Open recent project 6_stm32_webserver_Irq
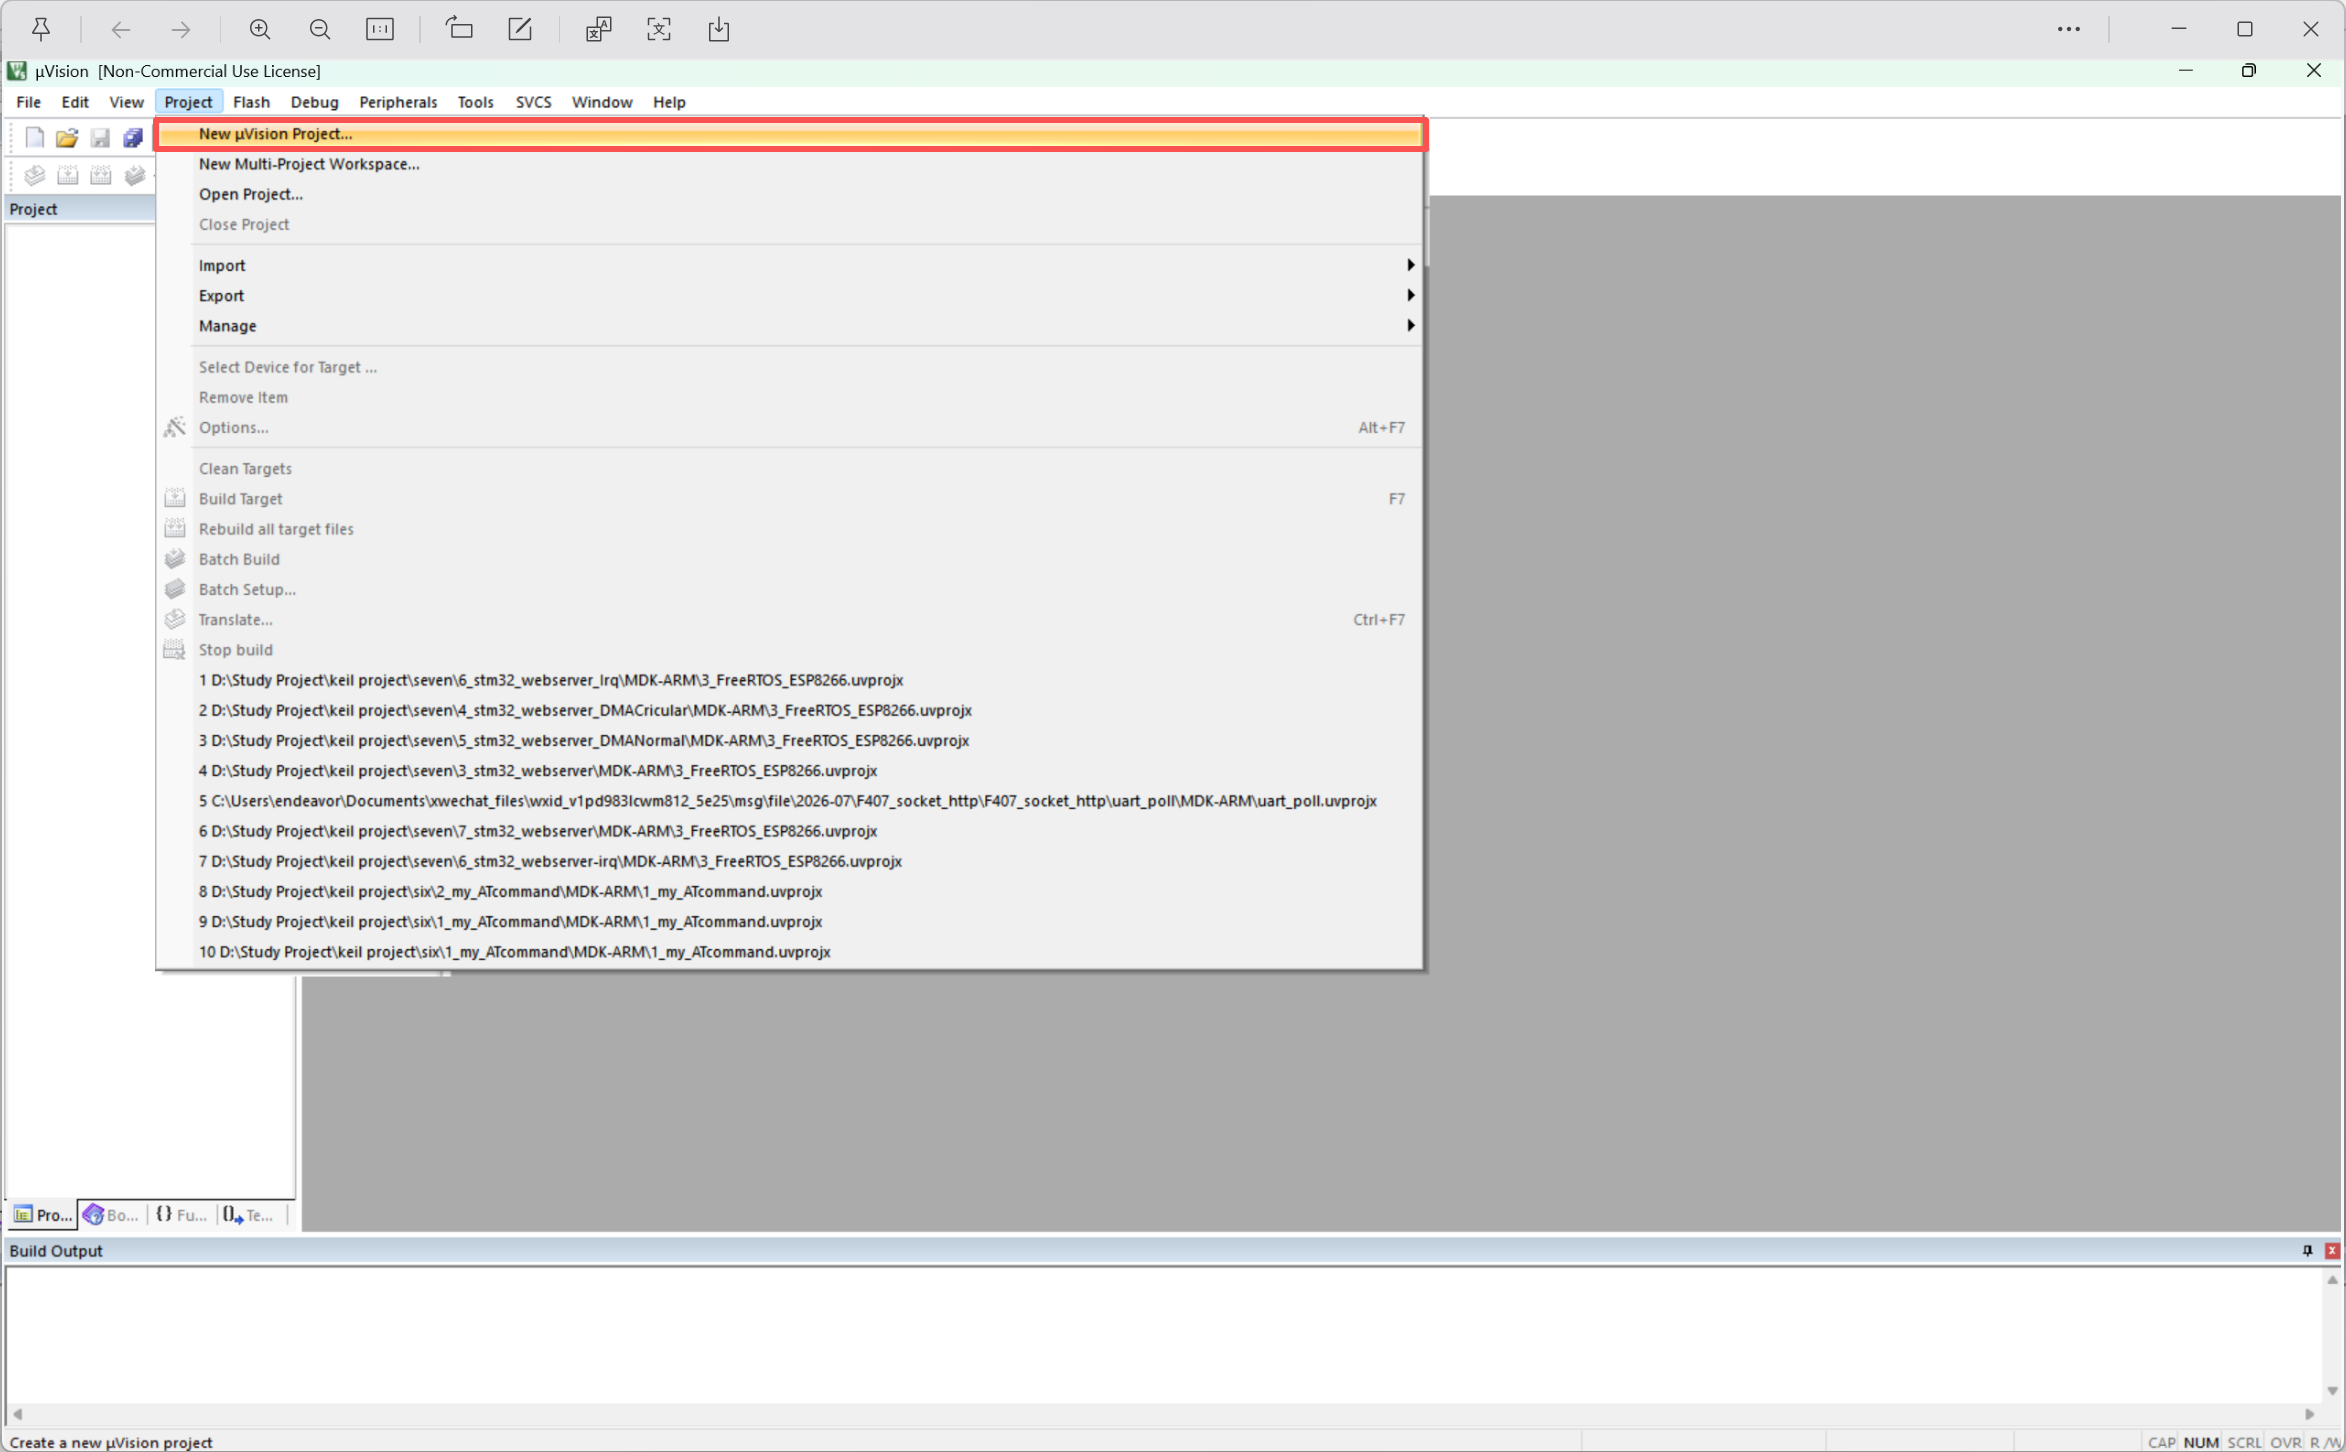The image size is (2346, 1452). click(x=790, y=680)
